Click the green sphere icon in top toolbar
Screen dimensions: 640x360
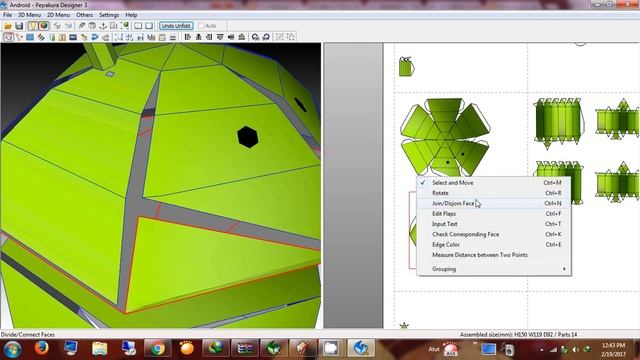click(125, 26)
